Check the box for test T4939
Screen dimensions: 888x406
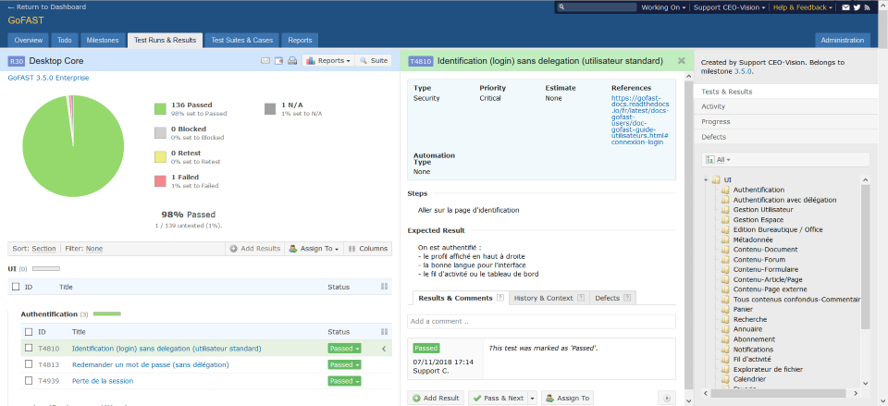click(x=28, y=381)
